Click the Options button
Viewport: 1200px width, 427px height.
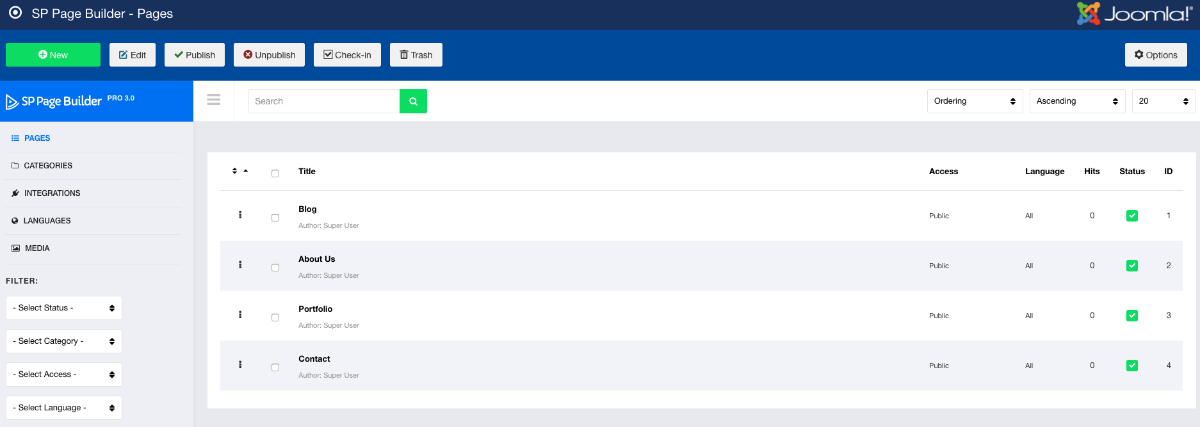click(1155, 55)
